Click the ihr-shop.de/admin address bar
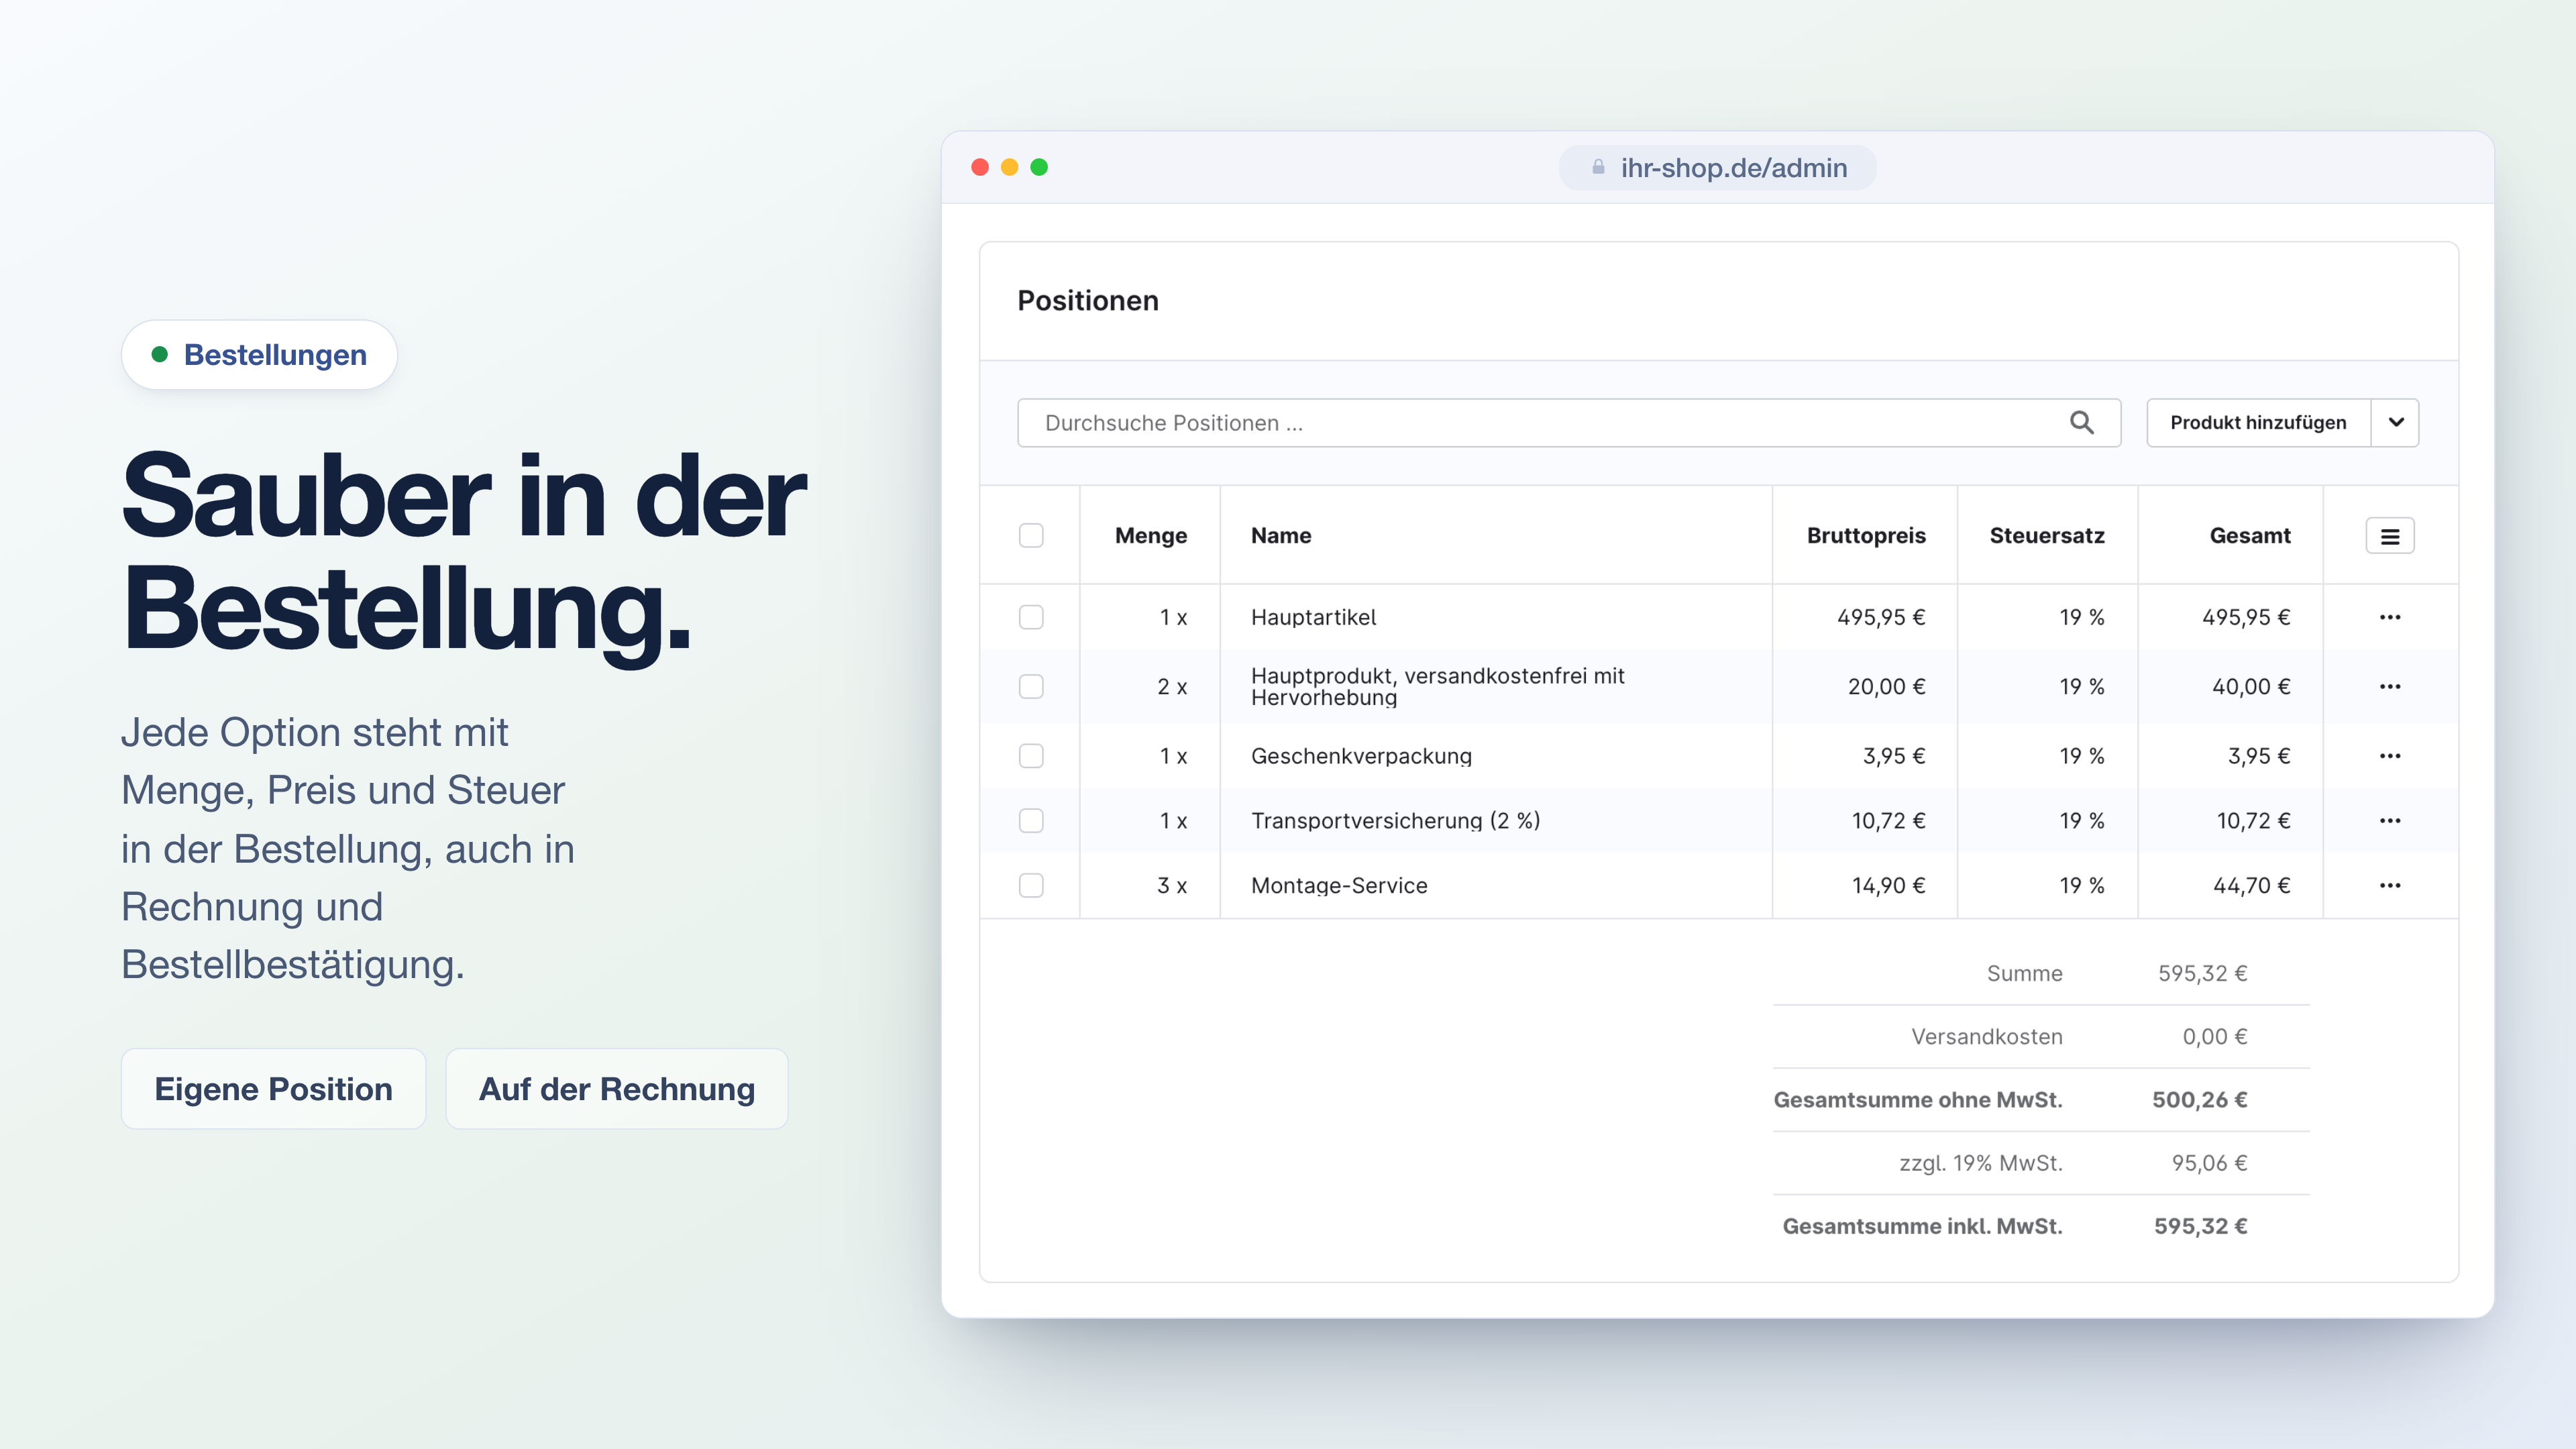Image resolution: width=2576 pixels, height=1449 pixels. pyautogui.click(x=1717, y=167)
